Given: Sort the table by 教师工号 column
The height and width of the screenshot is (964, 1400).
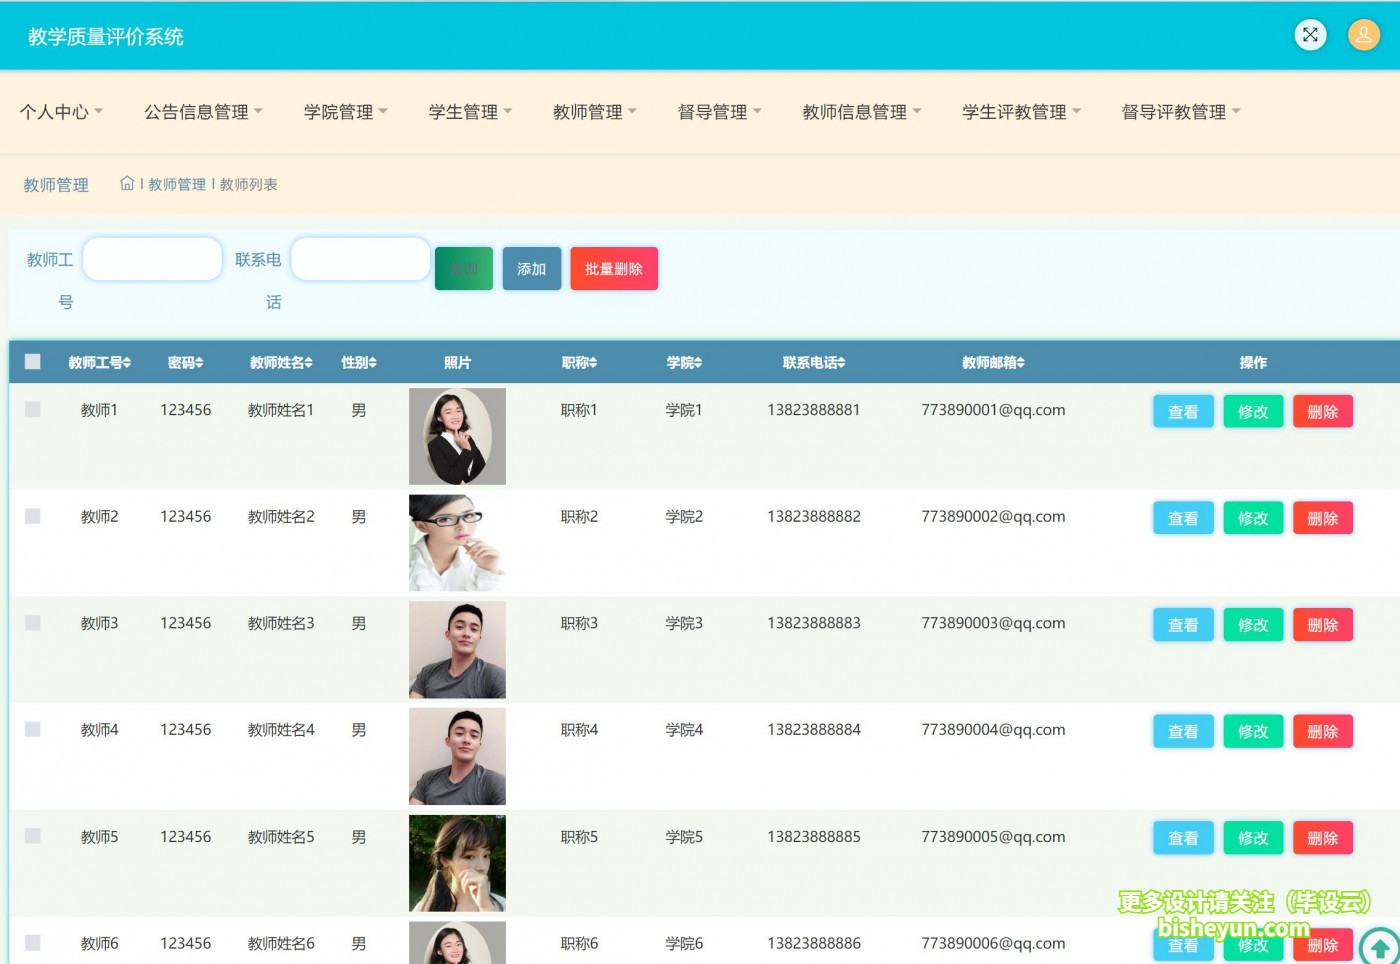Looking at the screenshot, I should click(99, 362).
